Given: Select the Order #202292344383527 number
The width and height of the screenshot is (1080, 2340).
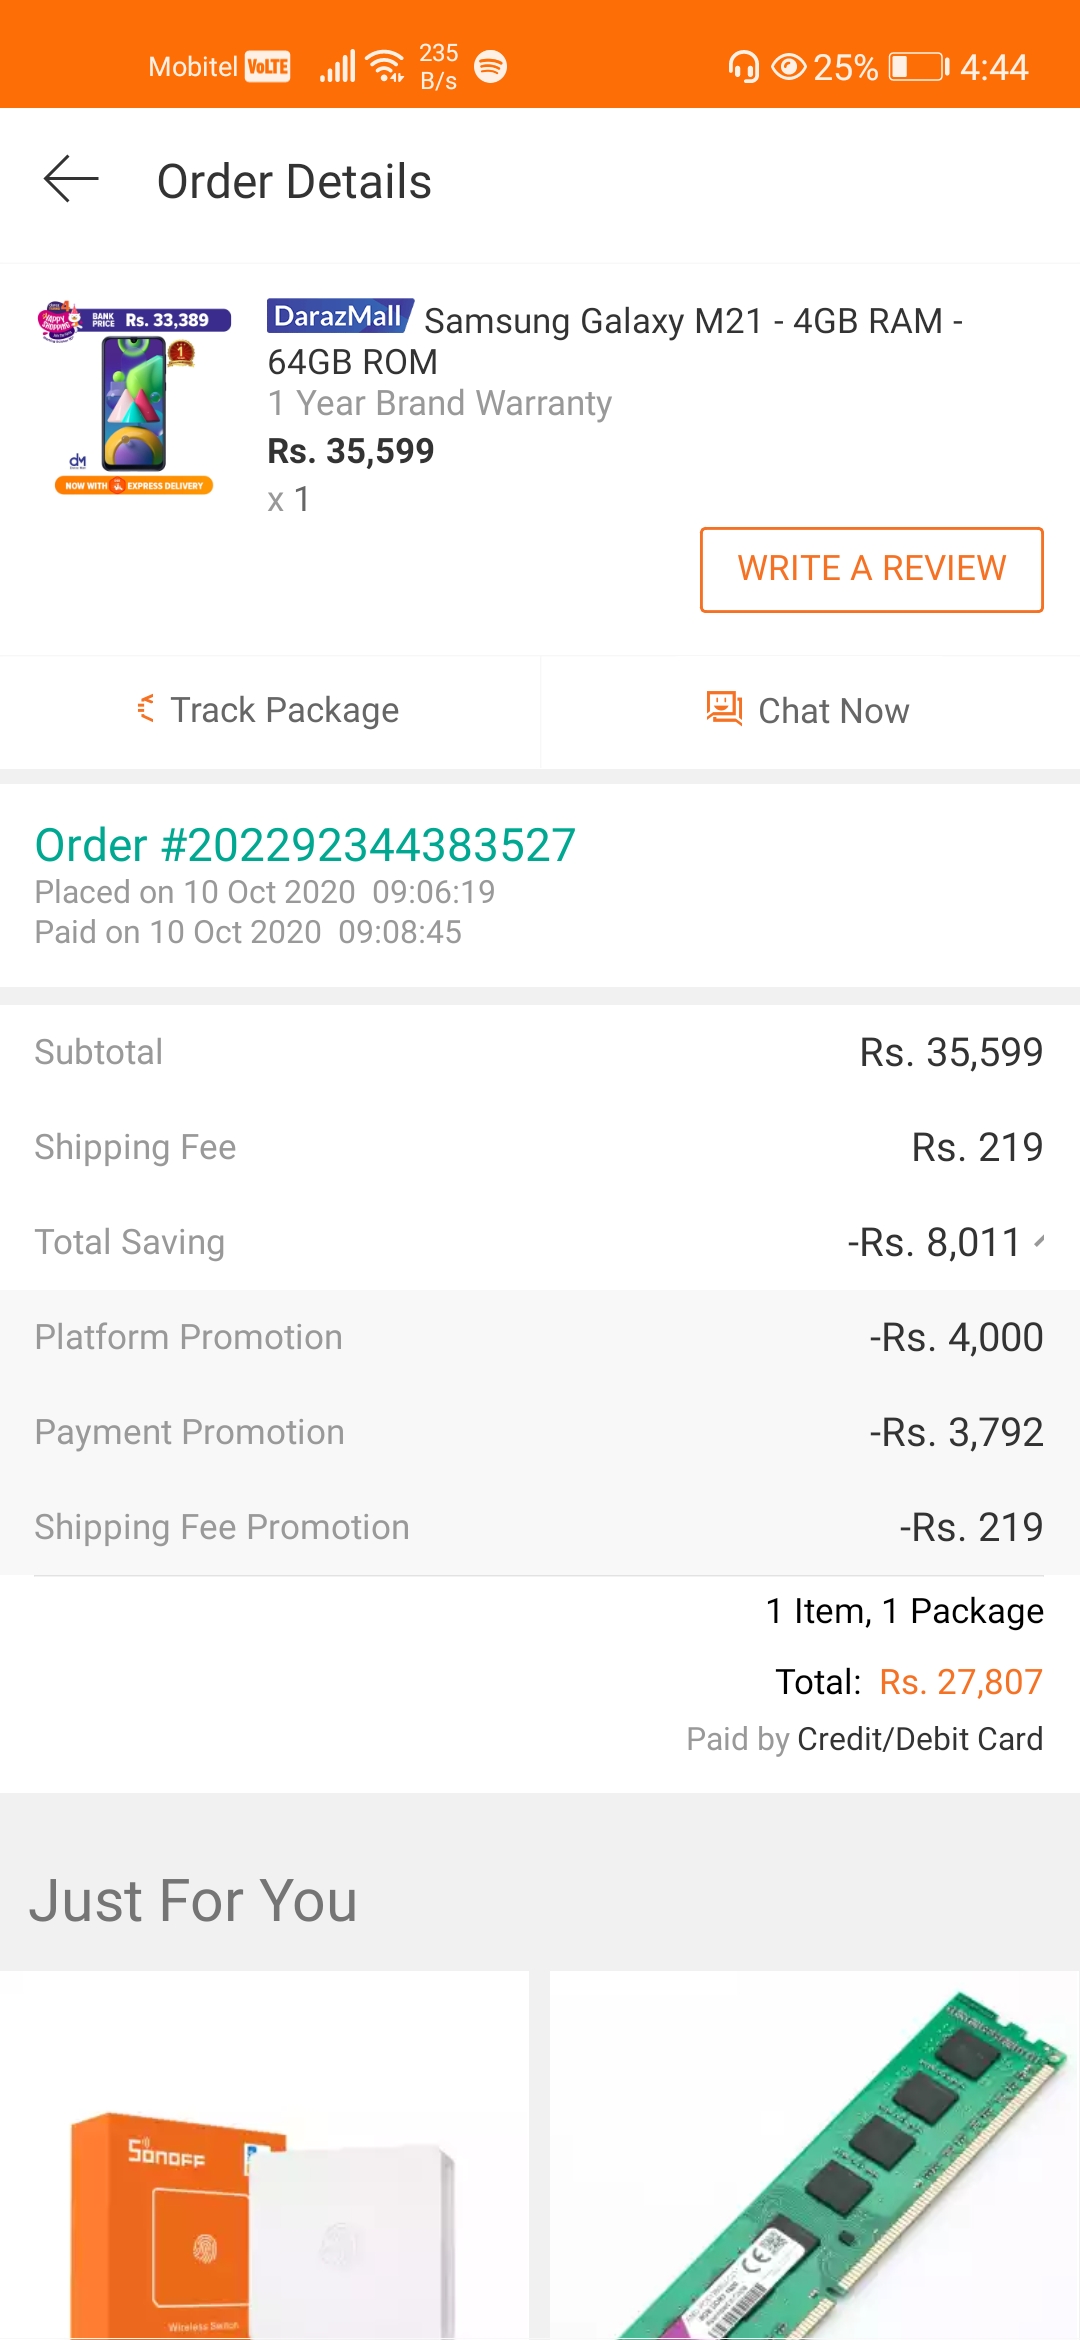Looking at the screenshot, I should tap(305, 845).
